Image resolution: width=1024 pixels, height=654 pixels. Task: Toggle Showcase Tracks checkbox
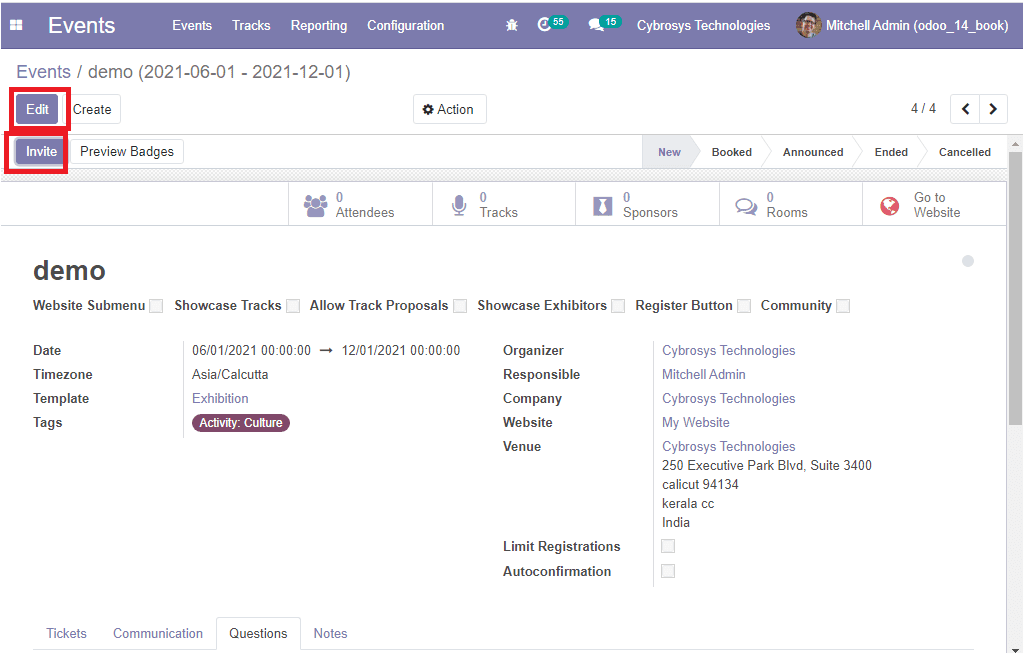click(x=293, y=306)
